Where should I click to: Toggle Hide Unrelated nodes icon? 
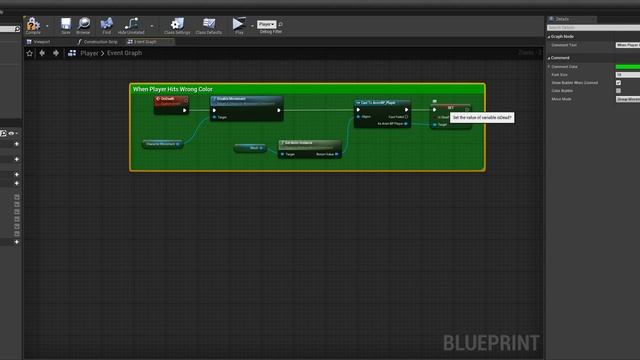(x=131, y=24)
